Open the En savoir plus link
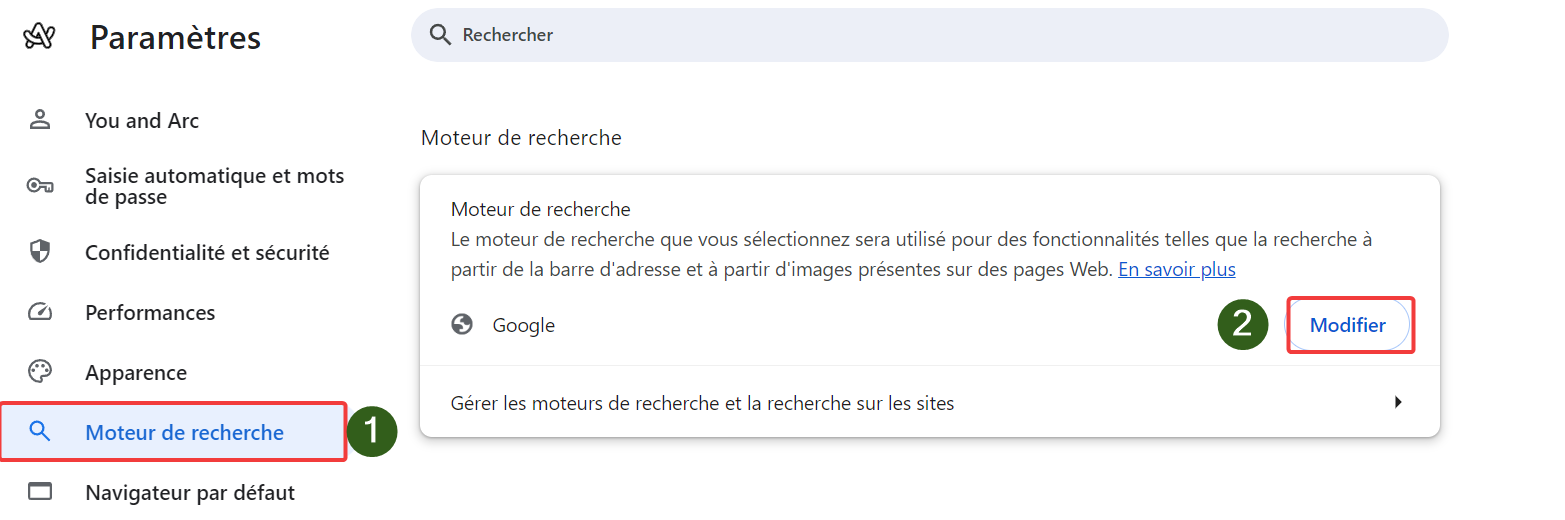 click(1177, 269)
